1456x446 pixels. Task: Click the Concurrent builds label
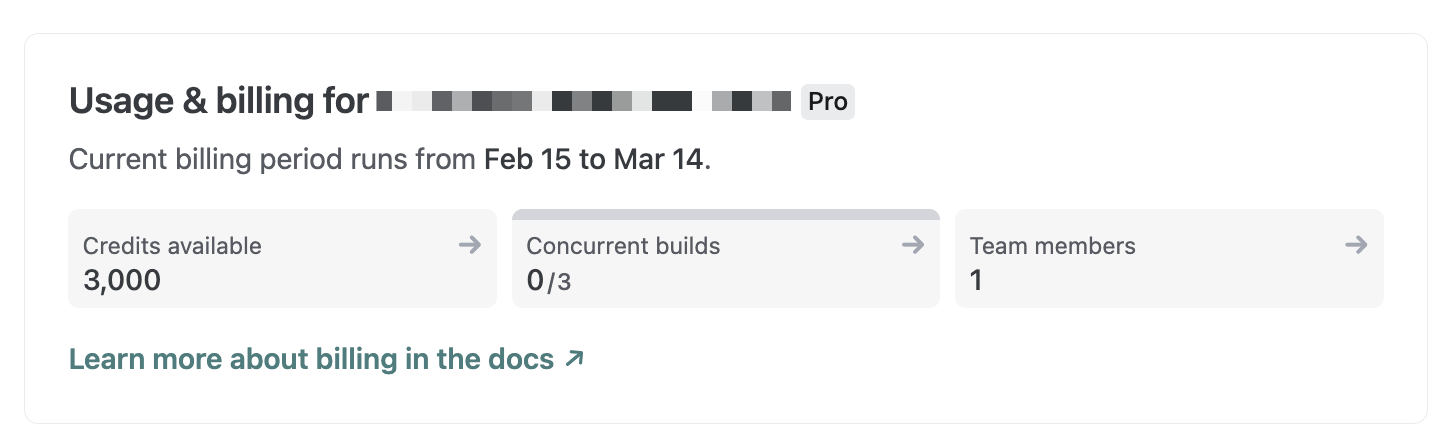click(x=622, y=245)
